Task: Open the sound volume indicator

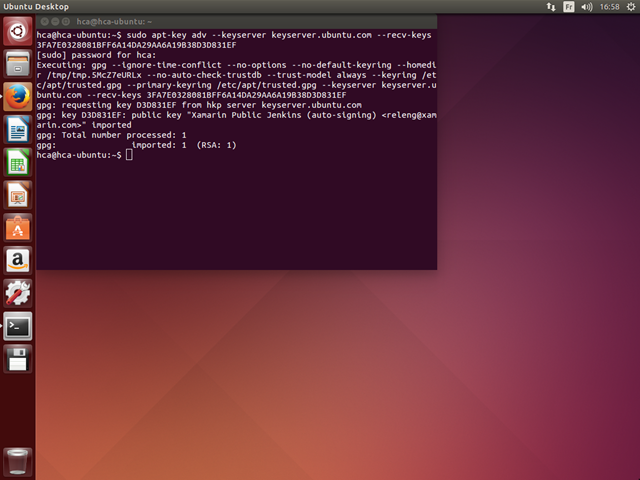Action: click(587, 7)
